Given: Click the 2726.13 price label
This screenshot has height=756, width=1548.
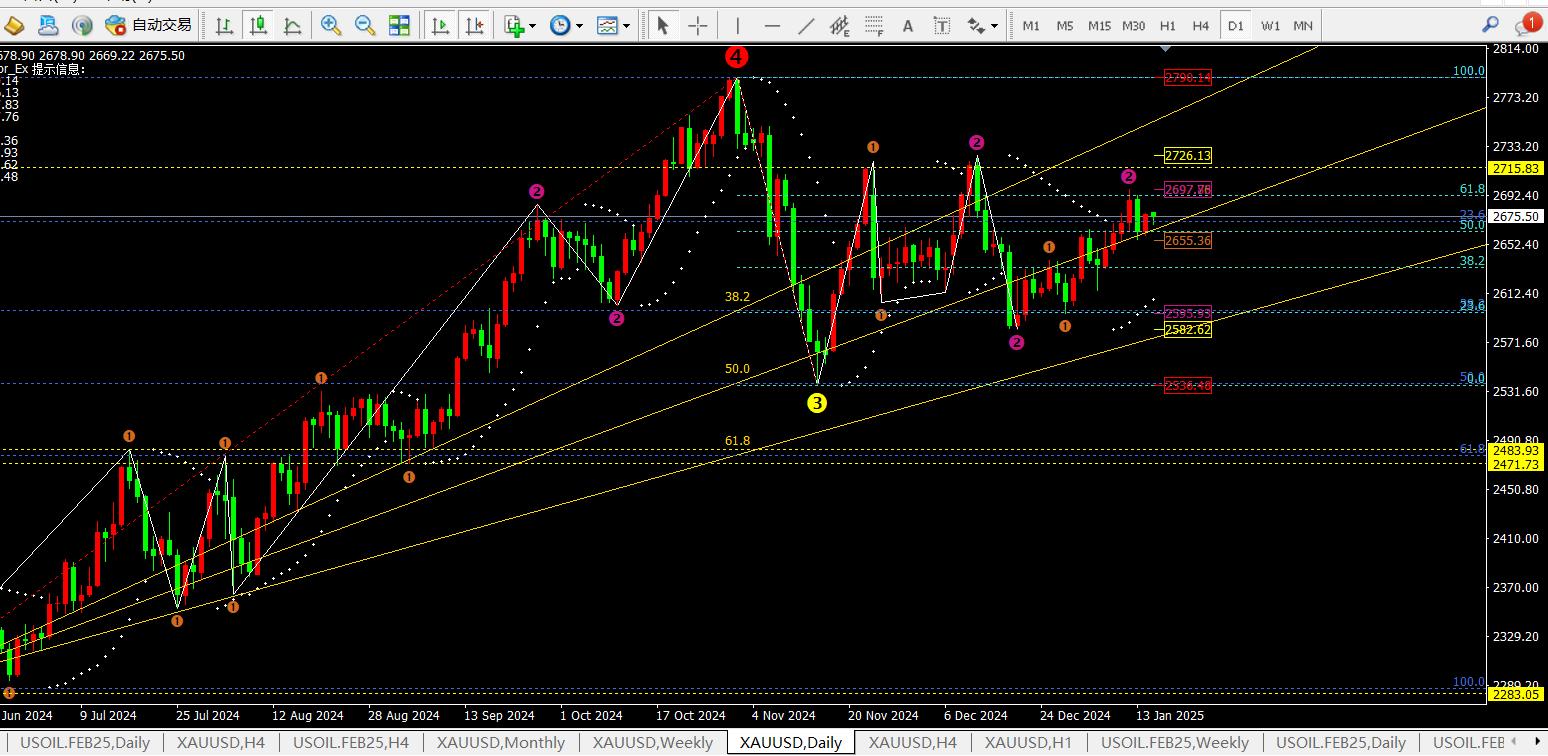Looking at the screenshot, I should 1188,155.
